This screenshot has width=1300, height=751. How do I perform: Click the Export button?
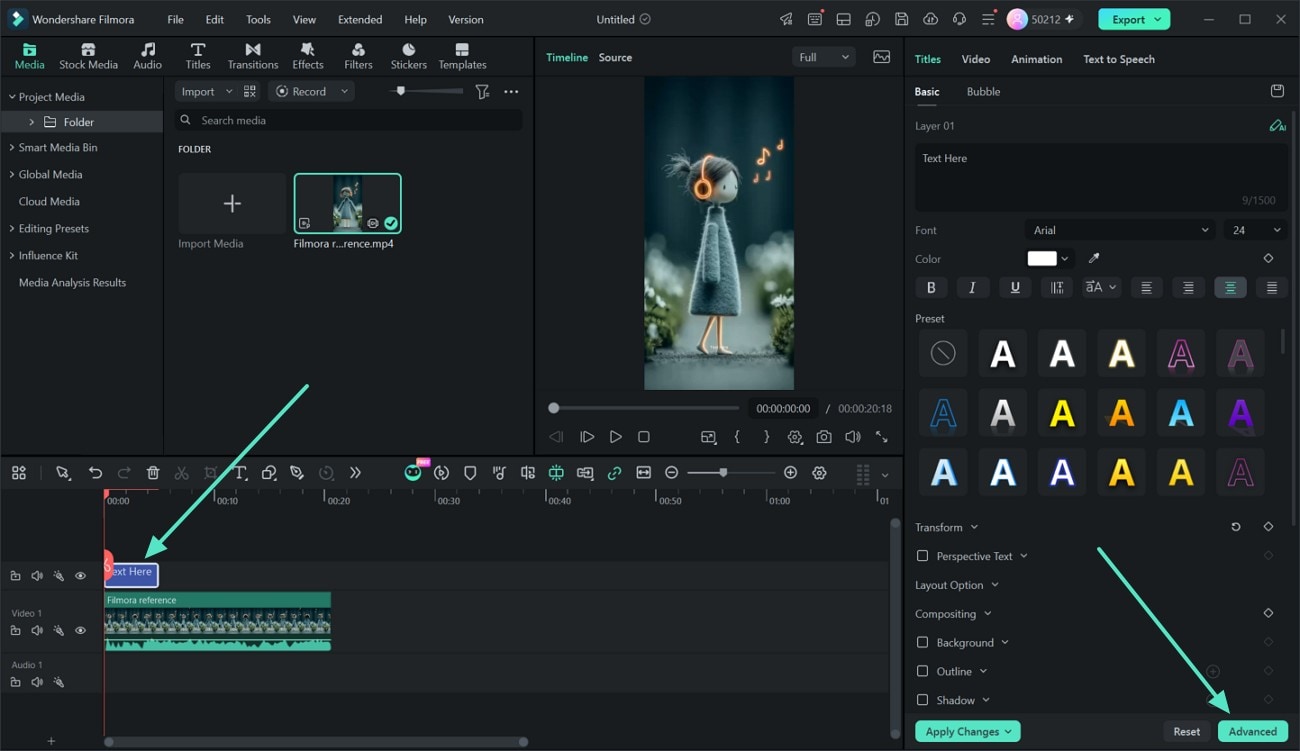[x=1134, y=19]
